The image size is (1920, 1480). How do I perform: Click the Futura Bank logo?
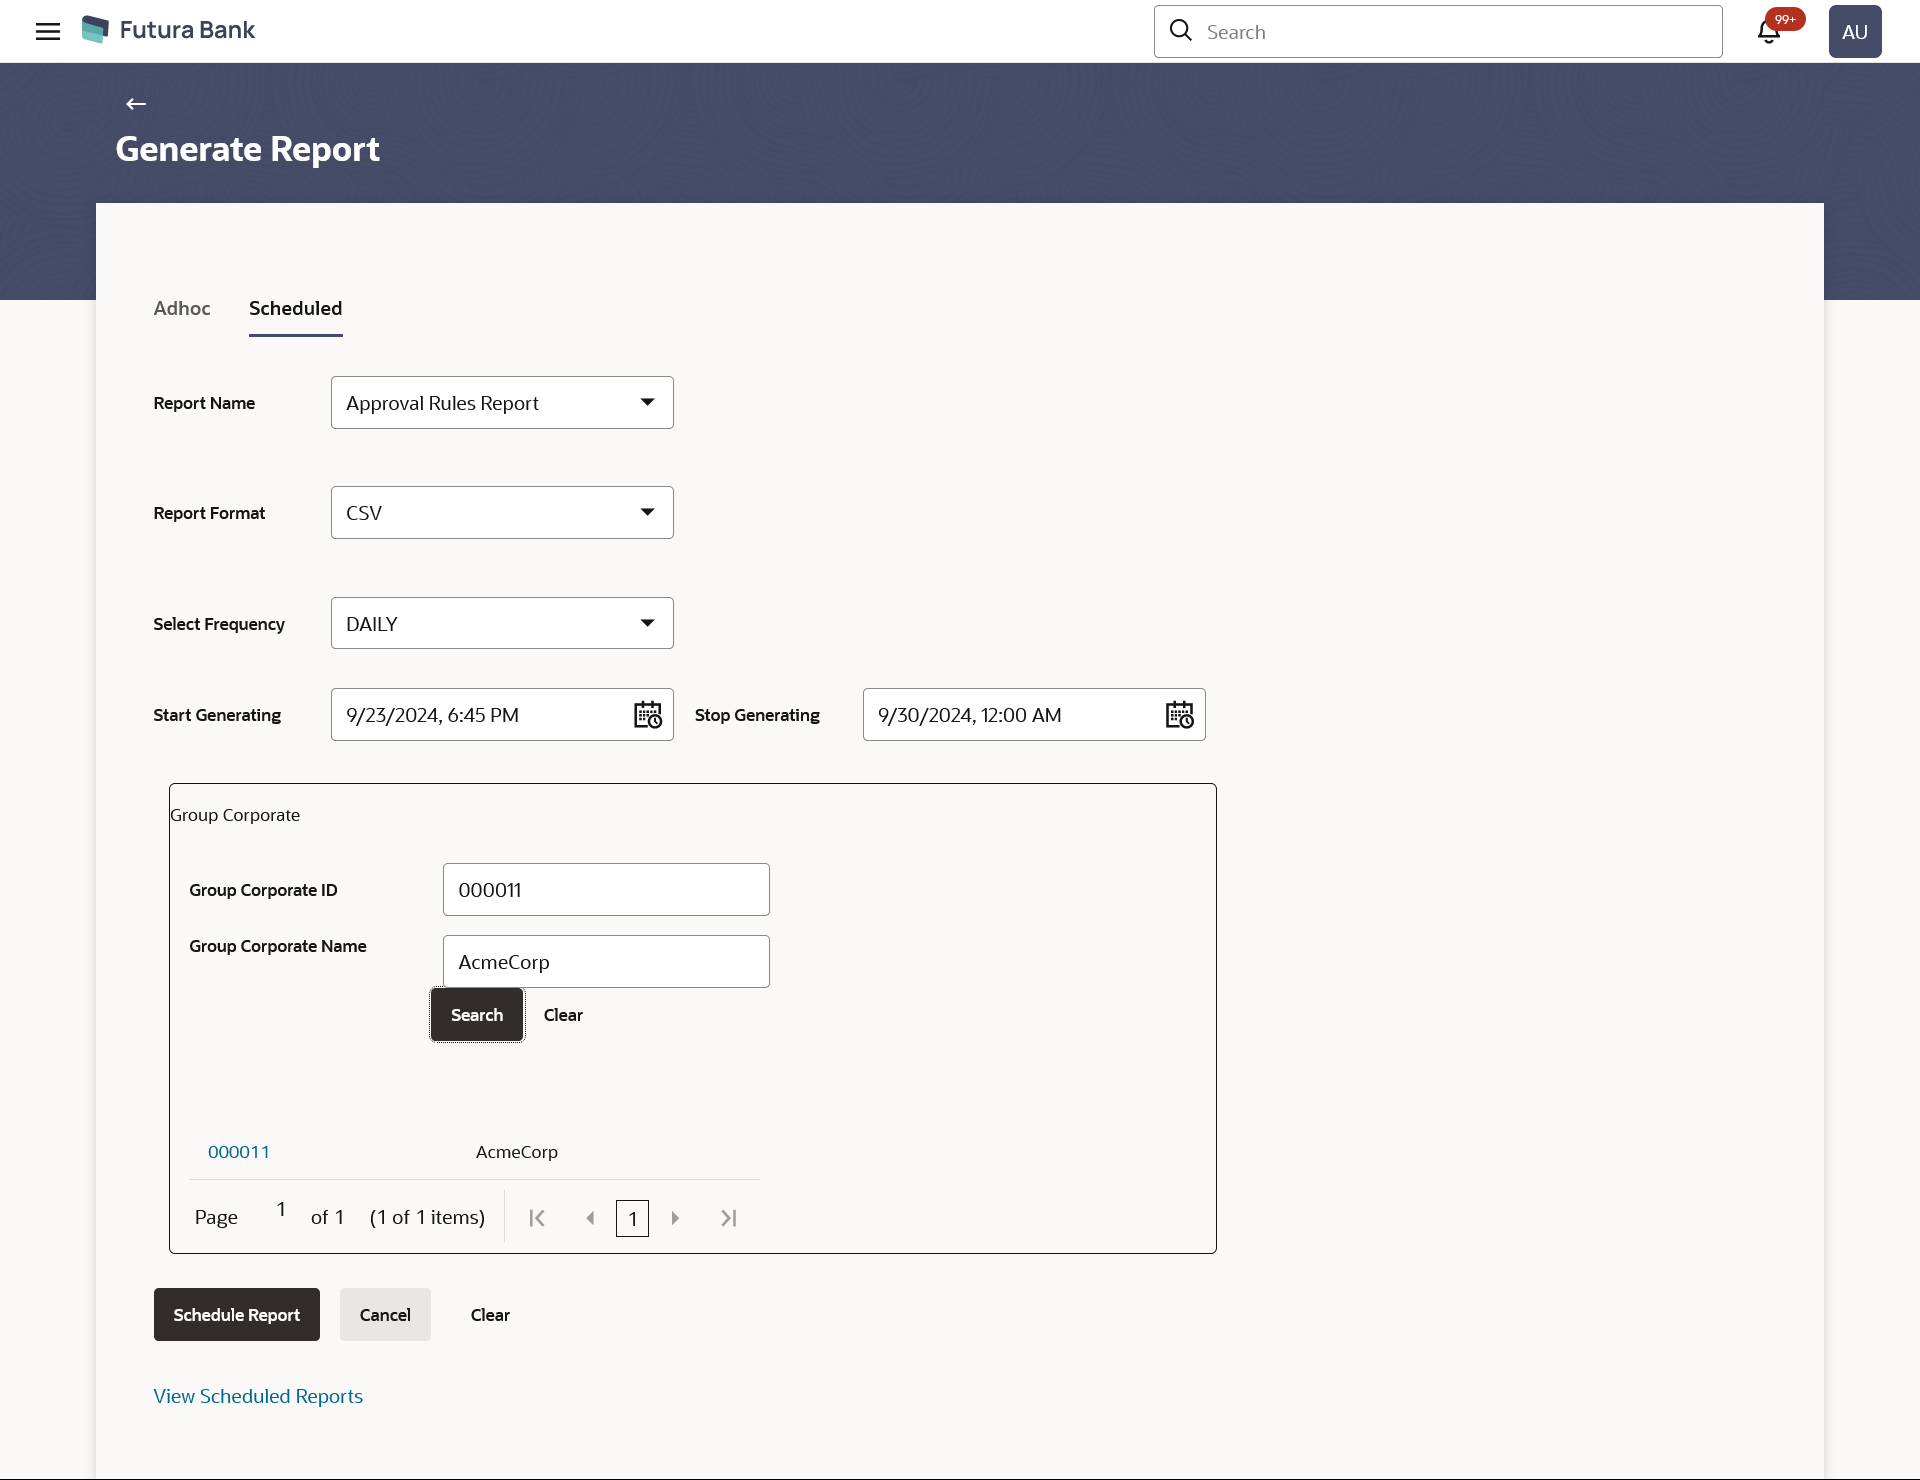[x=168, y=30]
